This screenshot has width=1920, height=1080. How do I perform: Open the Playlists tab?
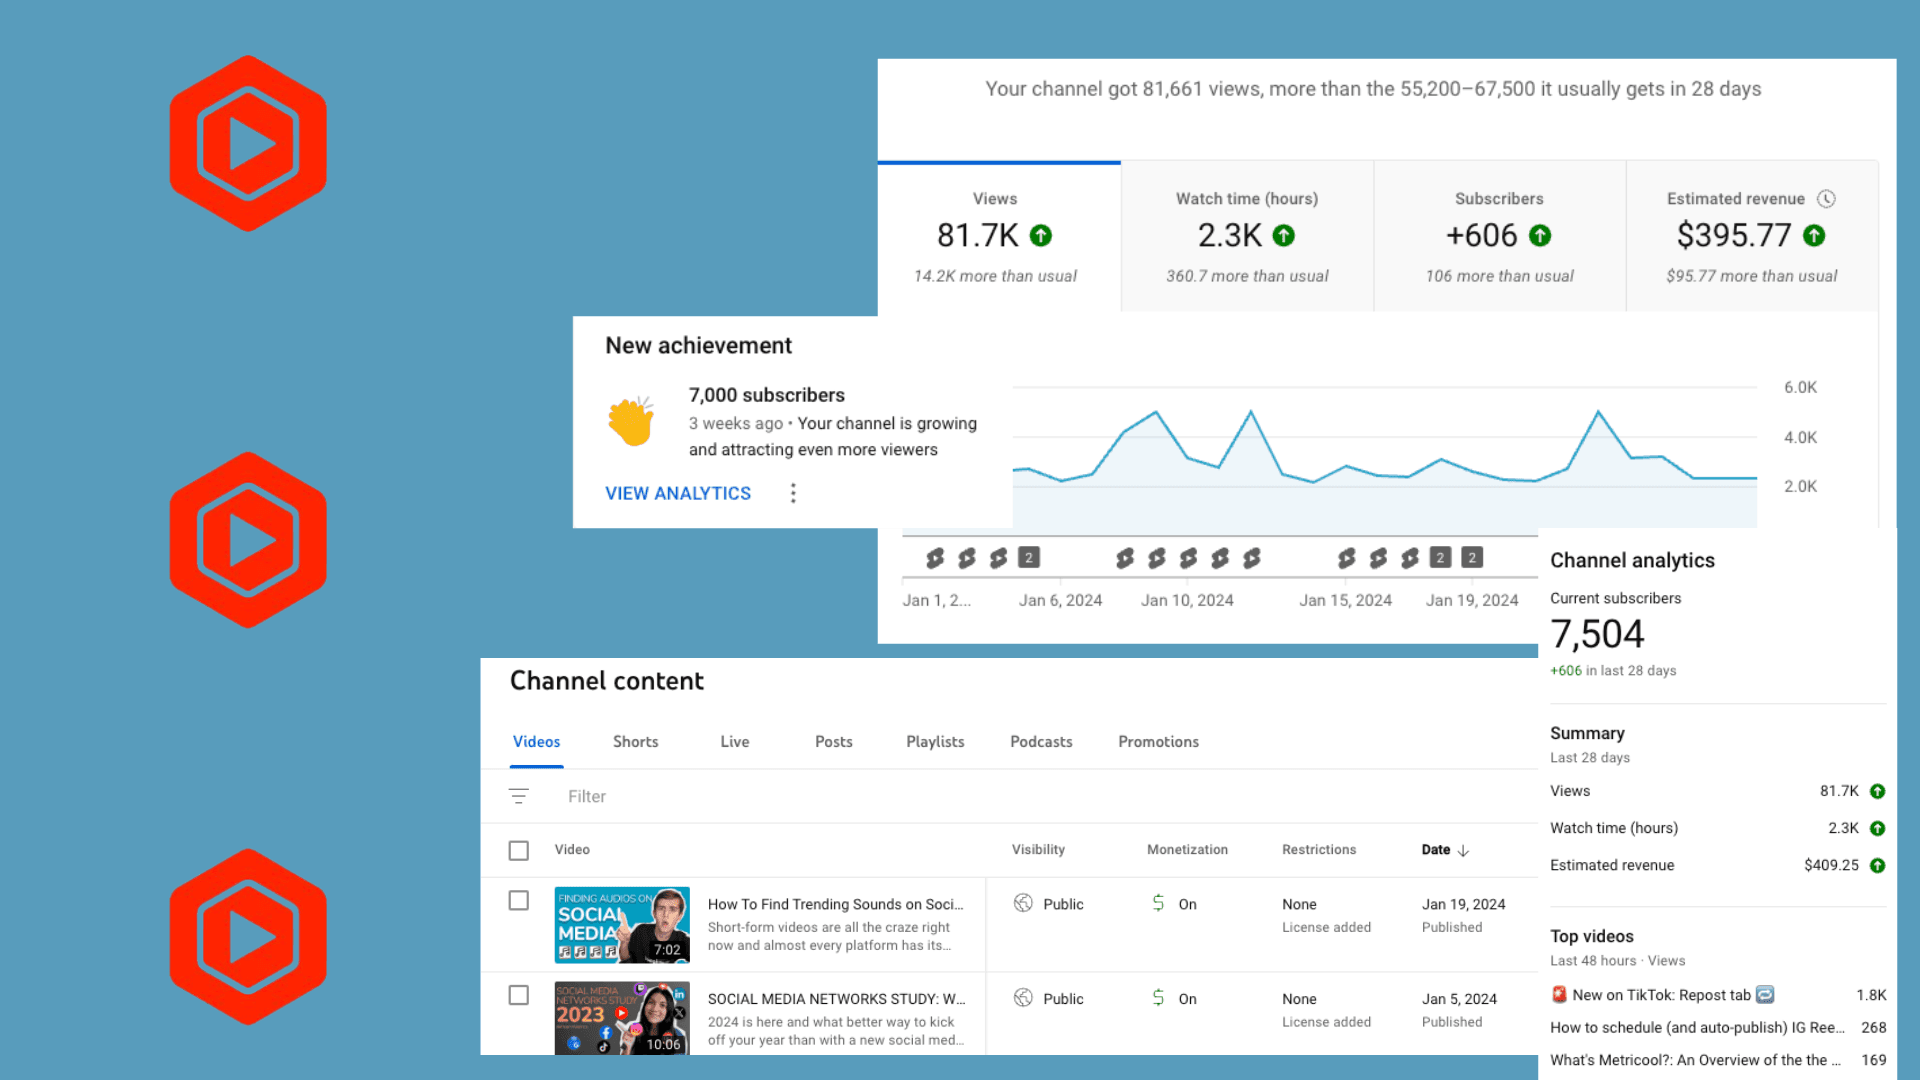point(934,742)
